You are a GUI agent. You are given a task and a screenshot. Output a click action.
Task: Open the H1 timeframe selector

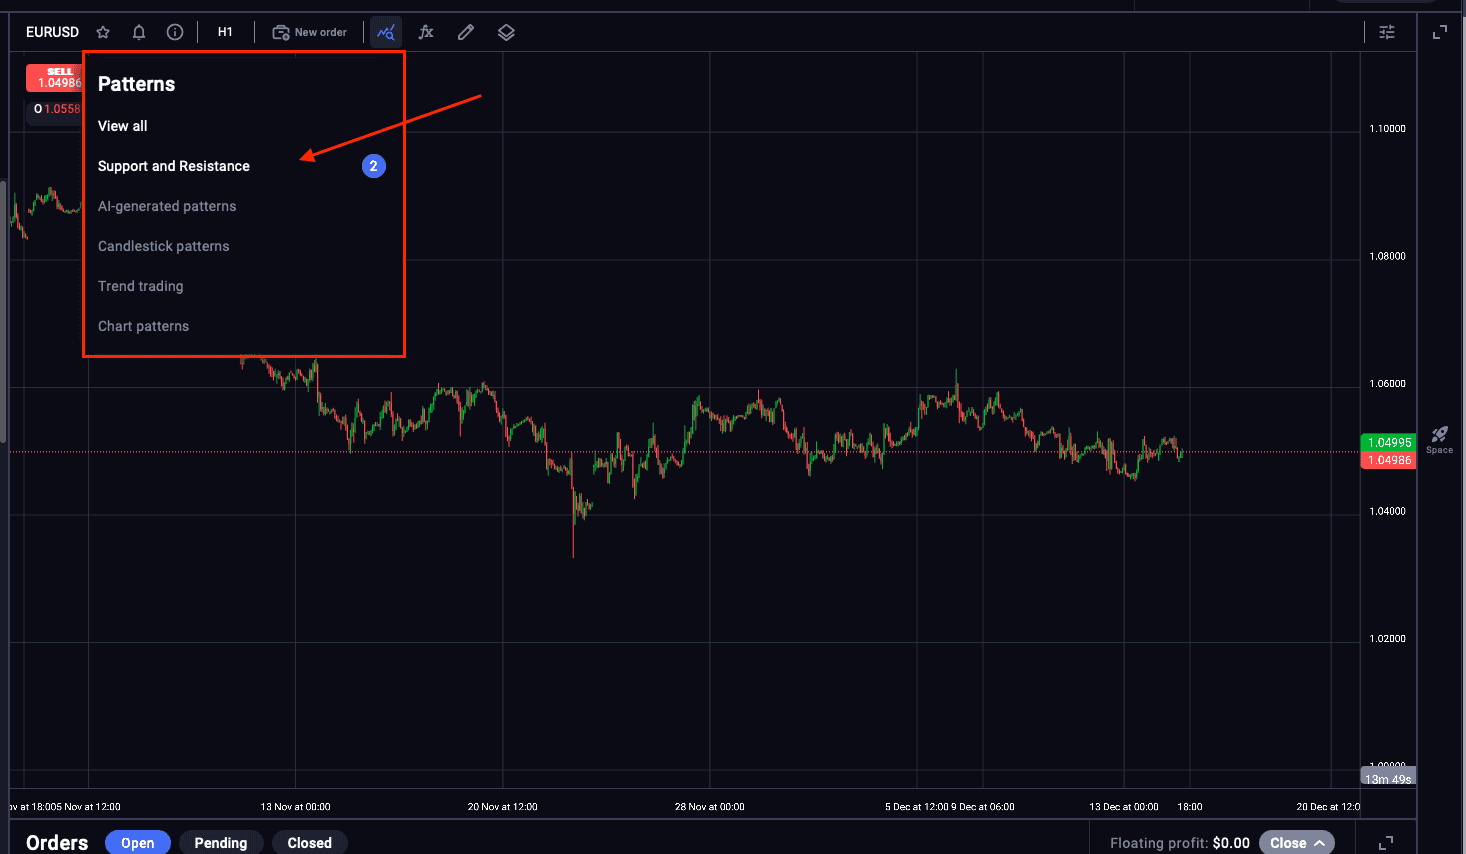[225, 31]
